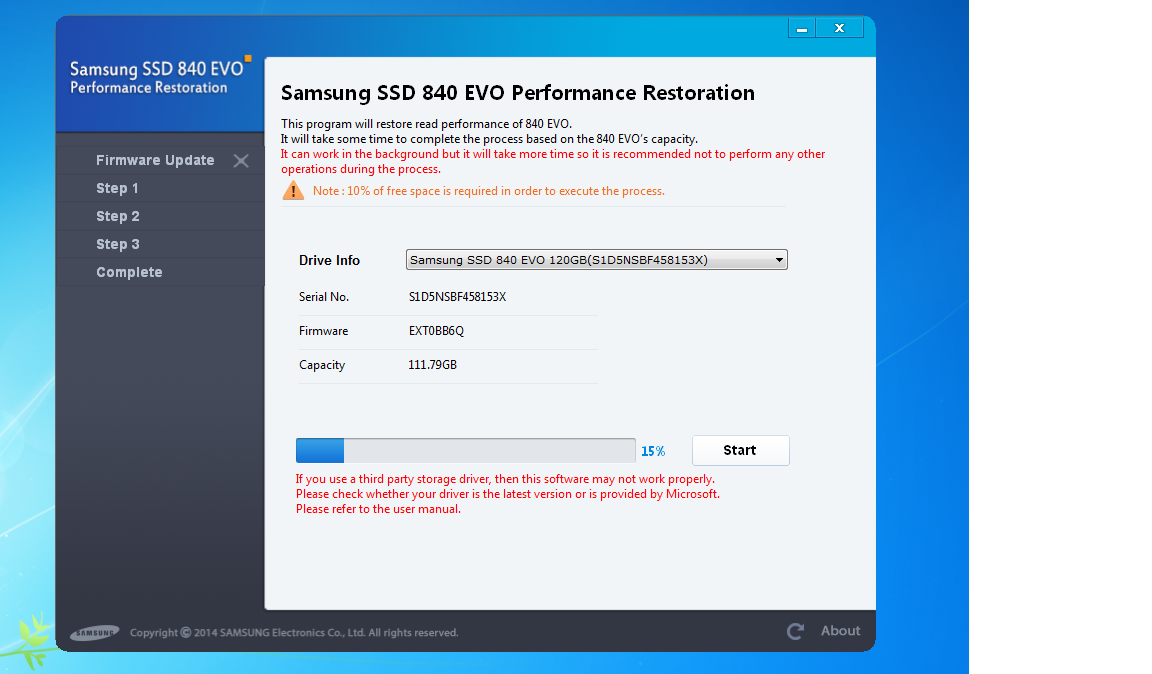The height and width of the screenshot is (674, 1152).
Task: Close the Performance Restoration window
Action: point(839,29)
